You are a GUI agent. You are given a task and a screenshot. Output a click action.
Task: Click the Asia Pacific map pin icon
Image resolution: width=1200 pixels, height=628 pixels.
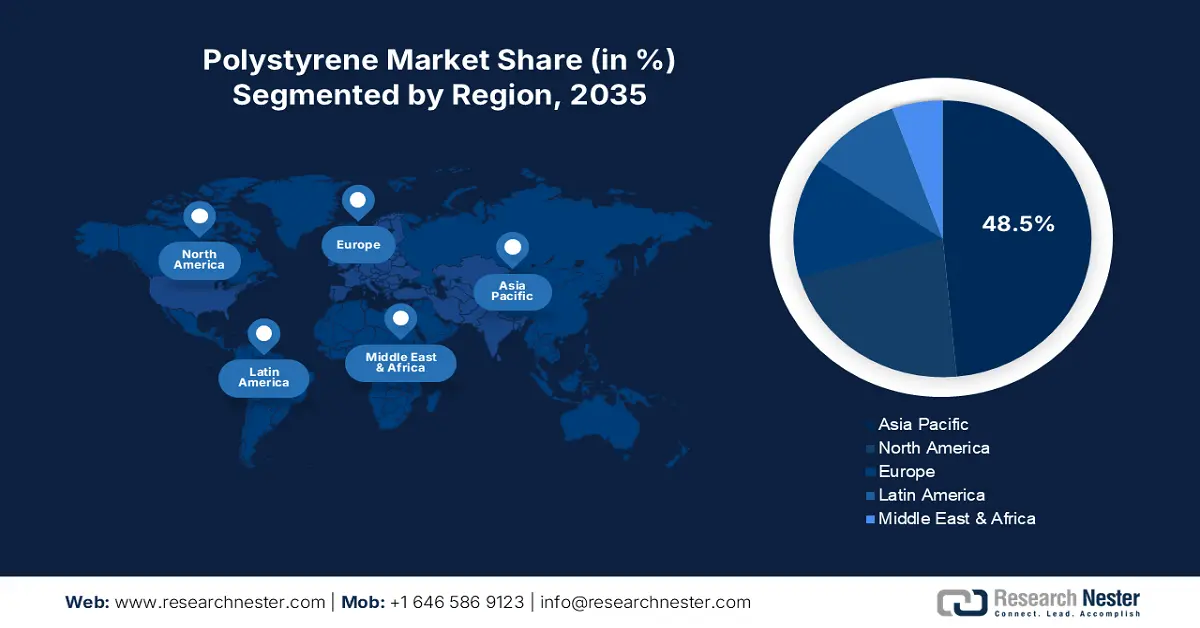(x=513, y=249)
